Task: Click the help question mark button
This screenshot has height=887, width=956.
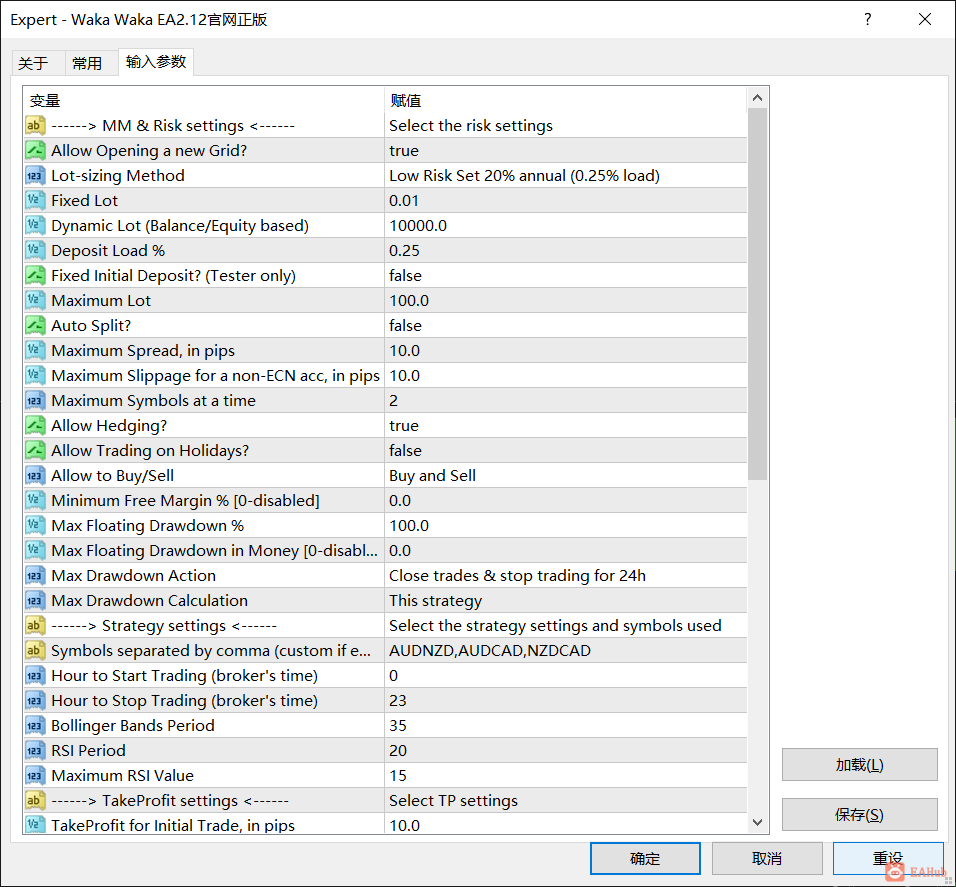Action: [x=868, y=20]
